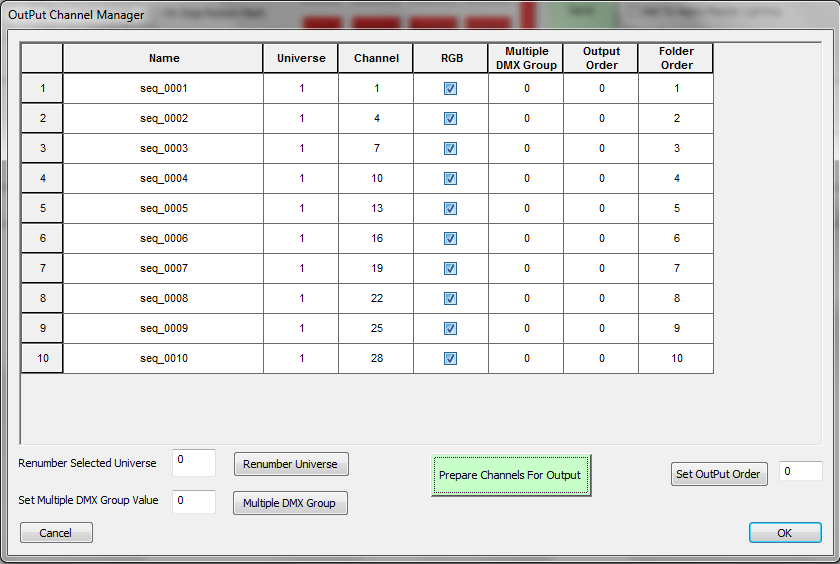The height and width of the screenshot is (564, 840).
Task: Select the RGB column header
Action: (x=451, y=58)
